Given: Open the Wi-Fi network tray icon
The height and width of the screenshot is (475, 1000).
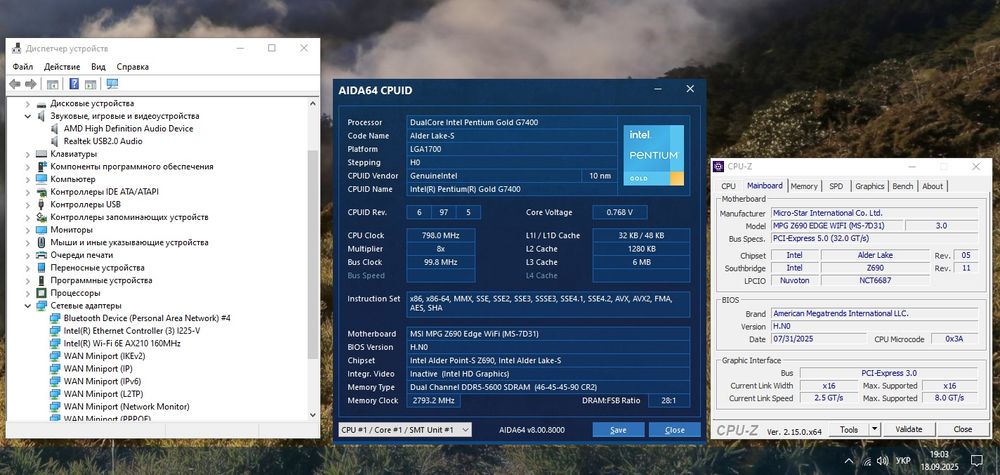Looking at the screenshot, I should pos(867,461).
